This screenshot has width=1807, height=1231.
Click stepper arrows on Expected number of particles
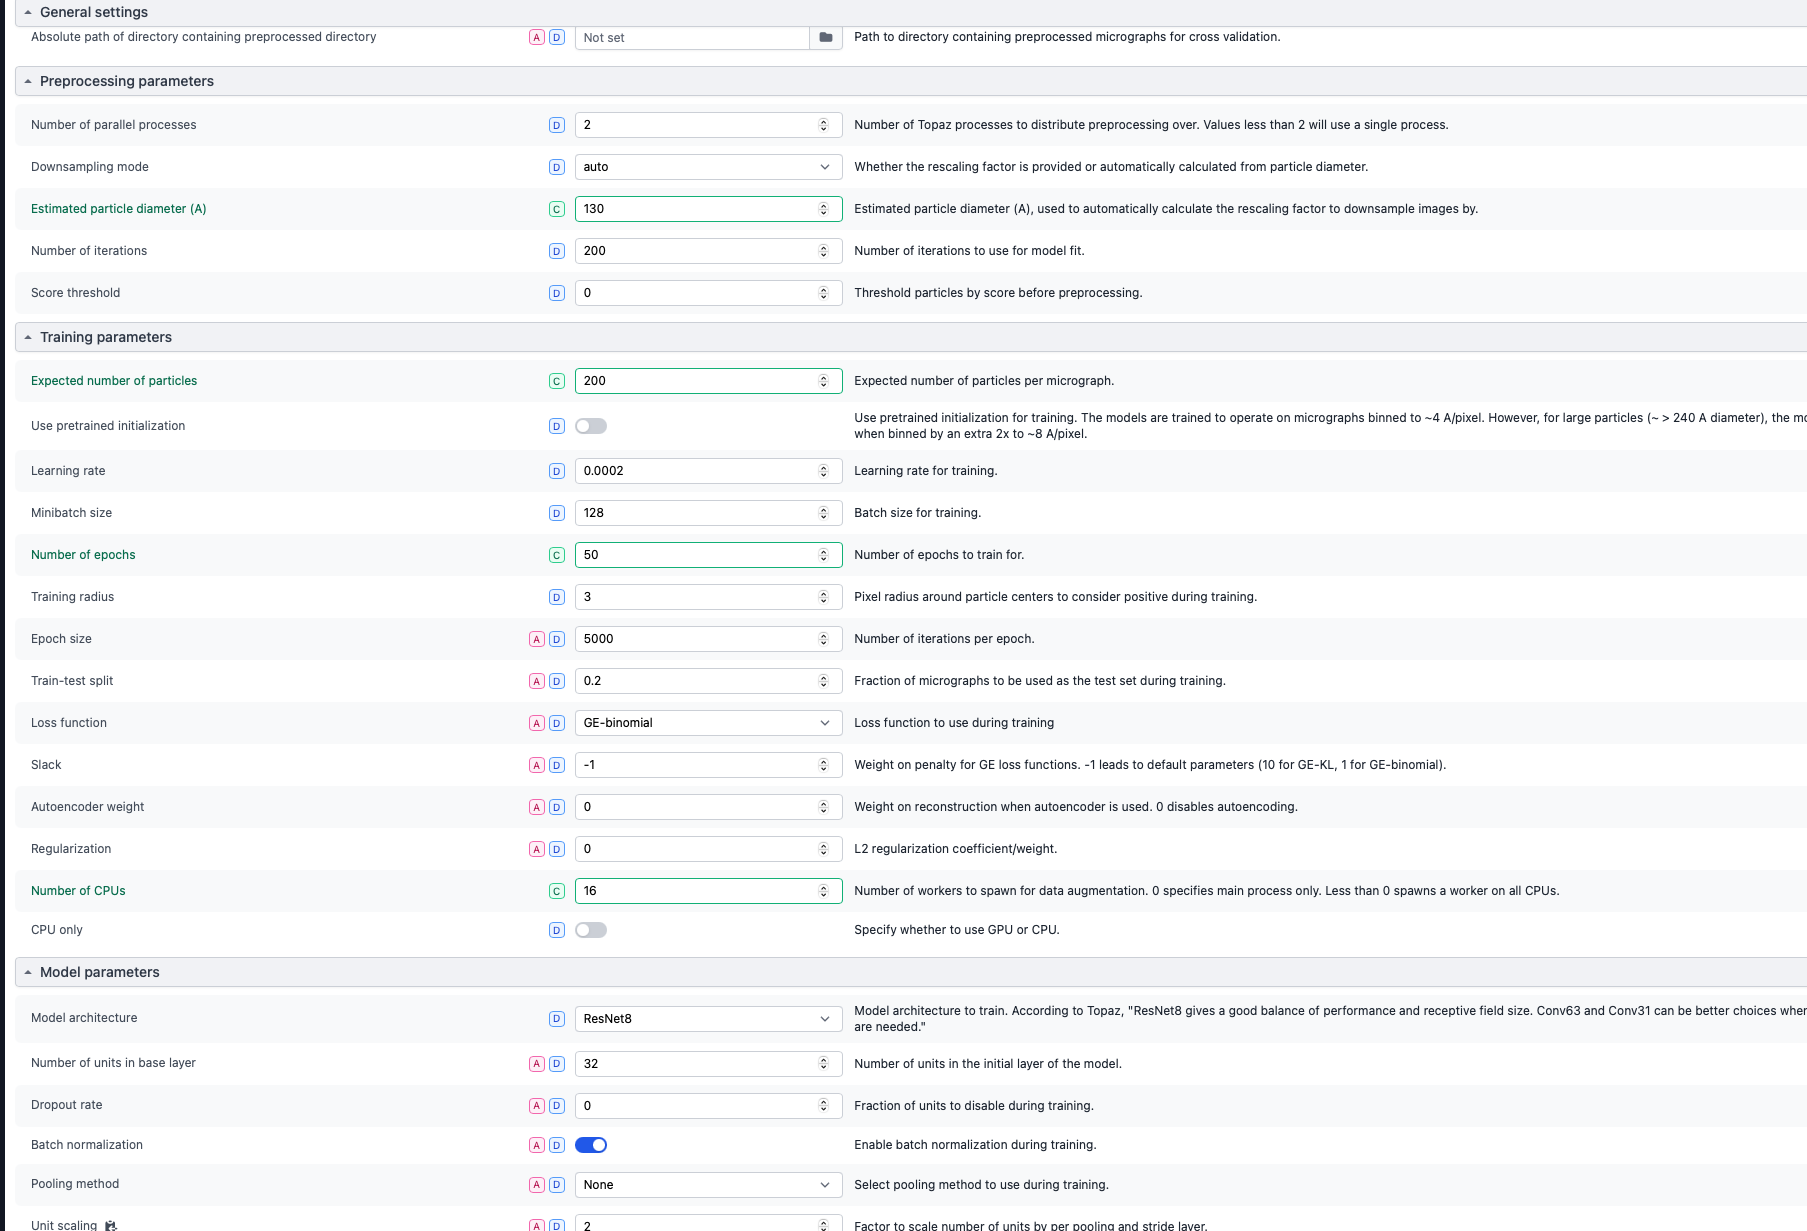click(824, 381)
